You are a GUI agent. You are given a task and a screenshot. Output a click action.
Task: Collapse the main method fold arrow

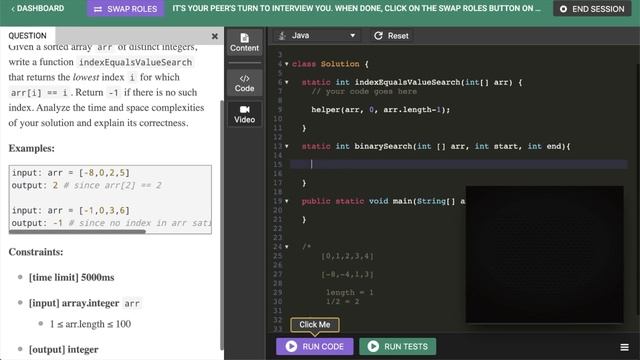[287, 201]
